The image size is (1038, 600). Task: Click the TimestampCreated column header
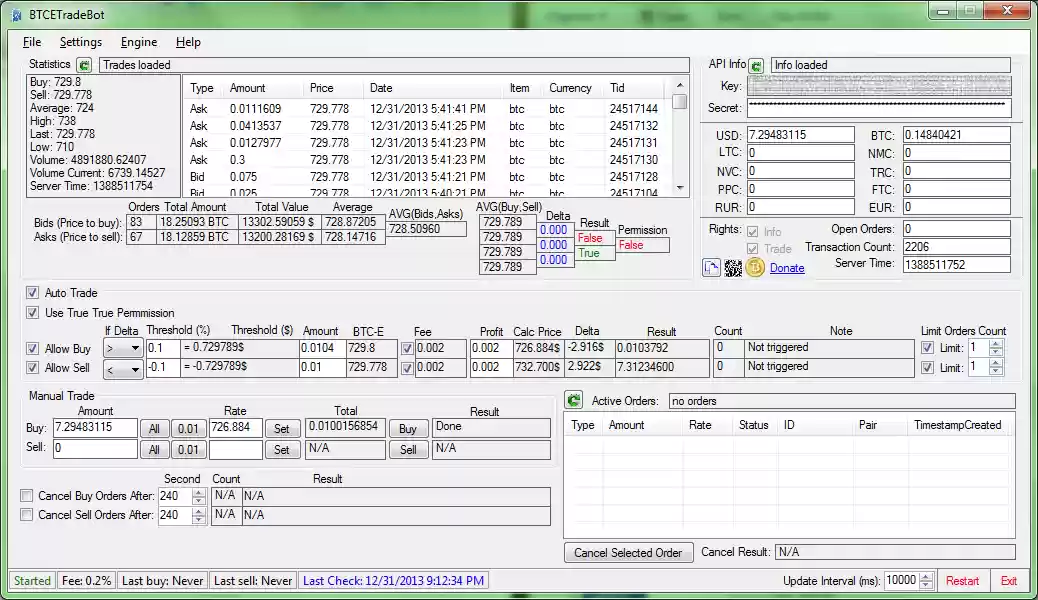pos(957,425)
